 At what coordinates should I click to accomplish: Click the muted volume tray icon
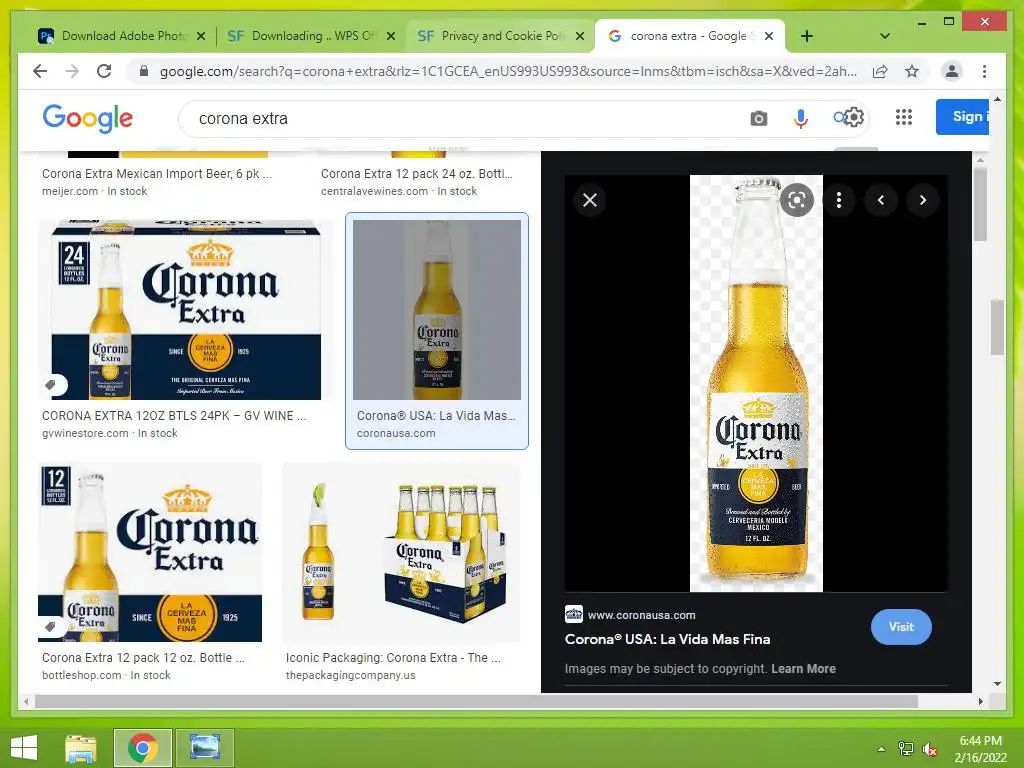[x=930, y=749]
